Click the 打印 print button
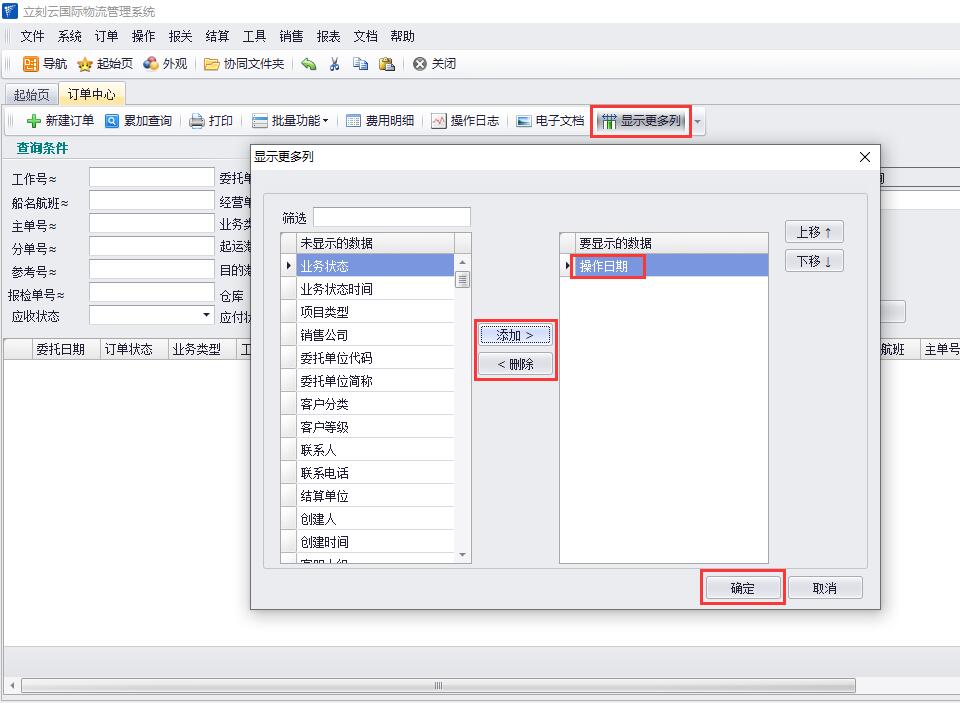960x703 pixels. point(211,121)
